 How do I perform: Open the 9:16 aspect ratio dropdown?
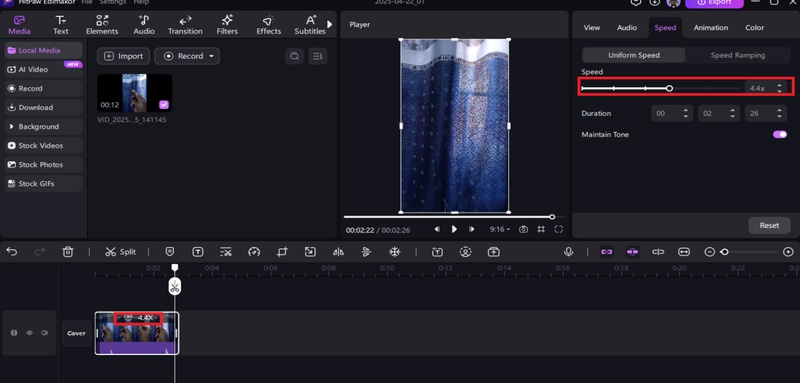(499, 229)
